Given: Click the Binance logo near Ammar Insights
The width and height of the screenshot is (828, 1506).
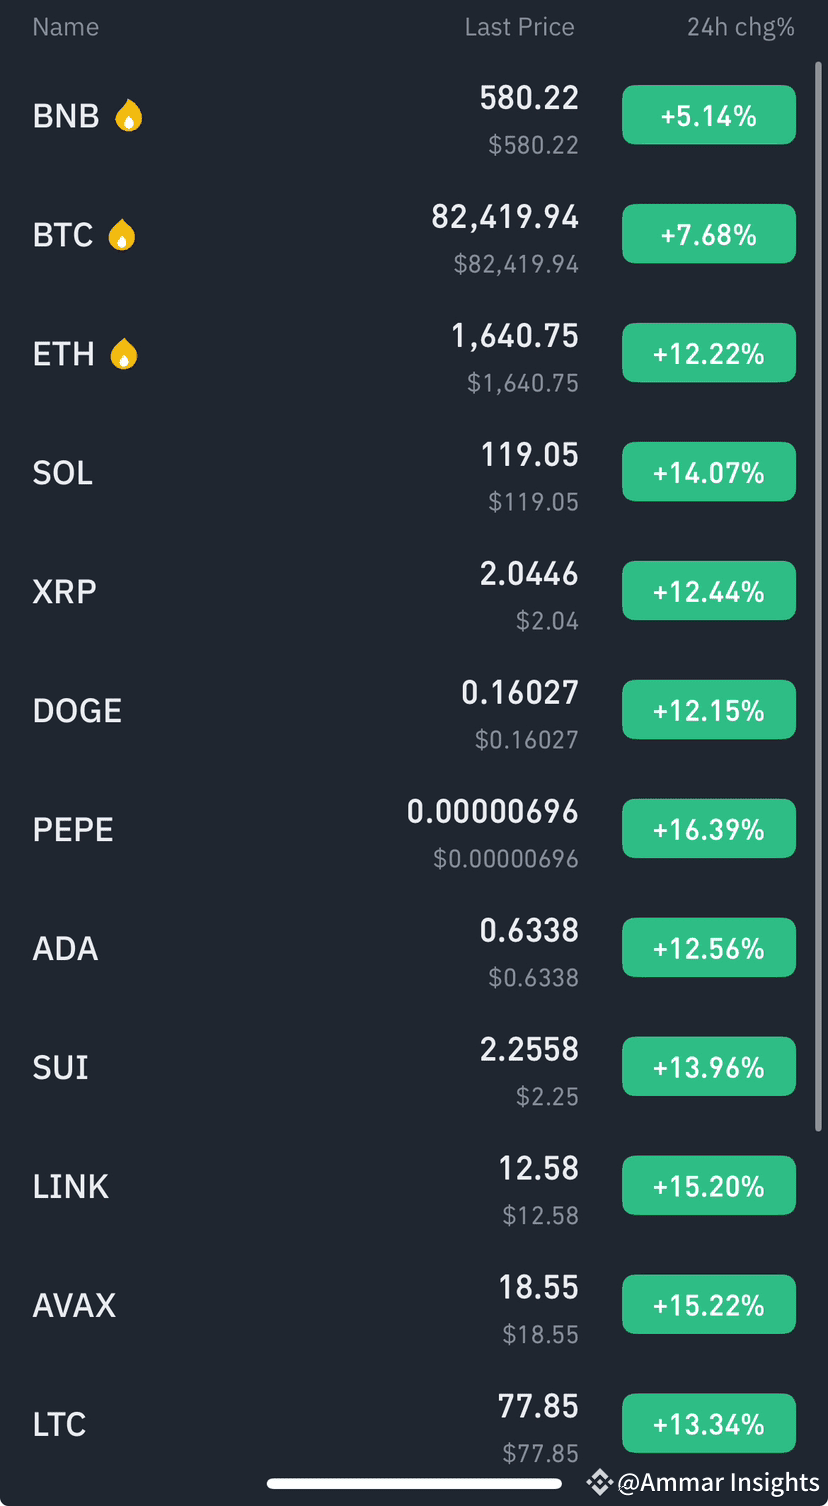Looking at the screenshot, I should tap(599, 1482).
